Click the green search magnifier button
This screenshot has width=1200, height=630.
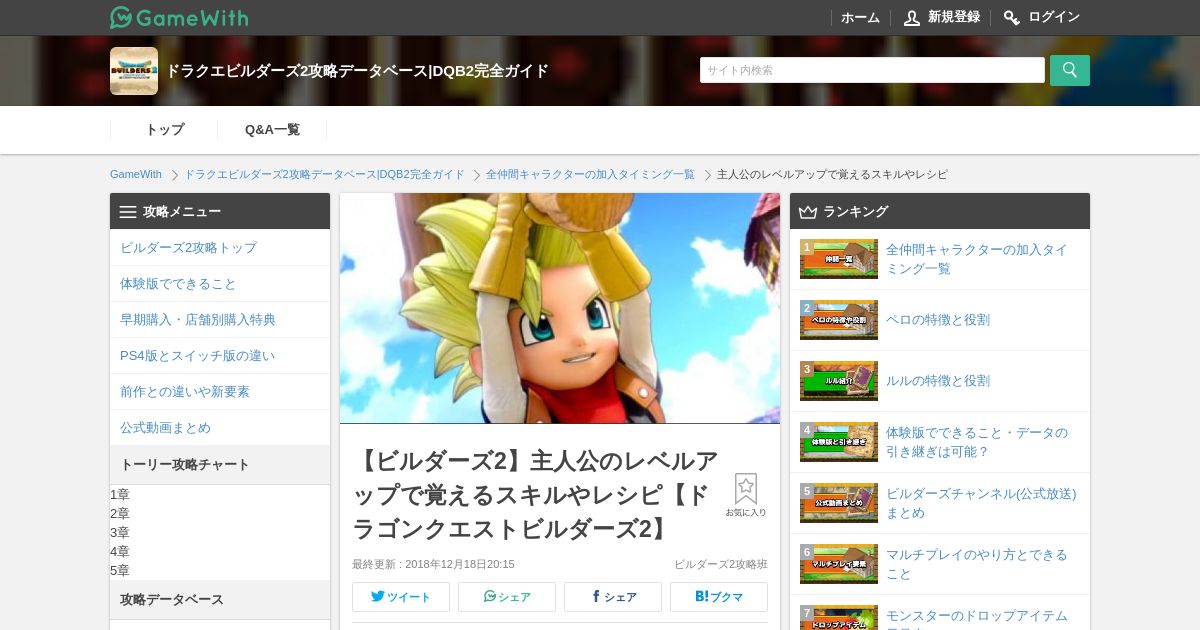pos(1070,70)
